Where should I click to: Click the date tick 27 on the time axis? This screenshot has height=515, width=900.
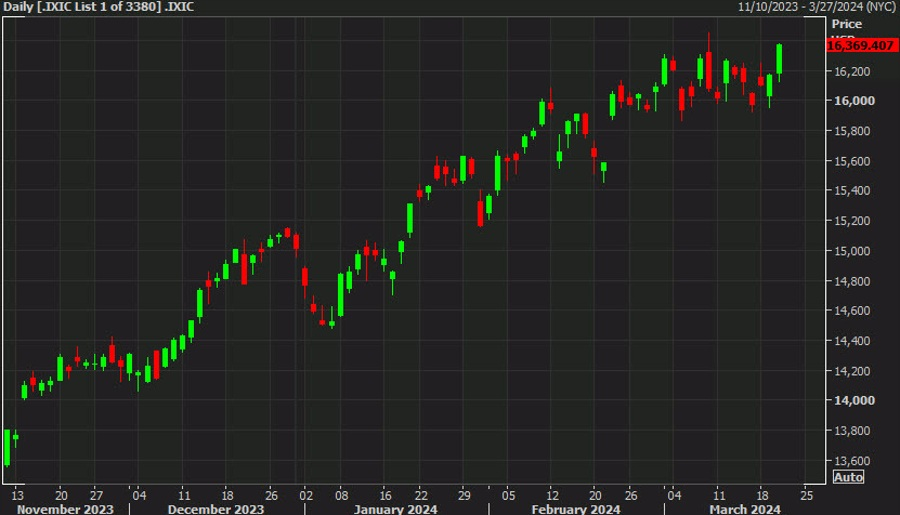[x=96, y=495]
